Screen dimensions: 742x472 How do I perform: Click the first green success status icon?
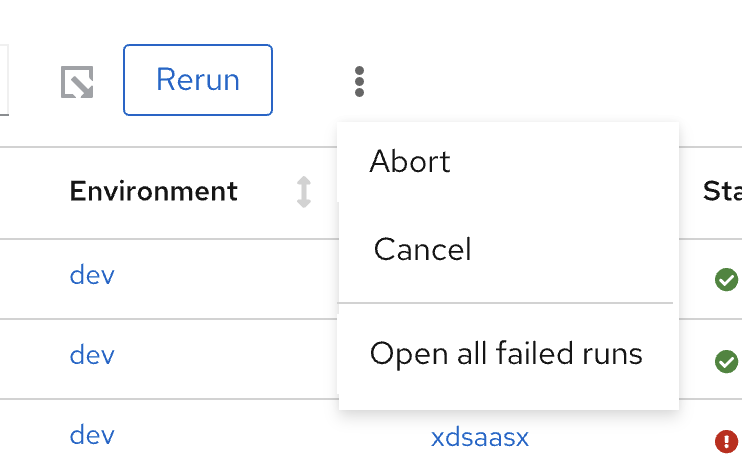pos(726,280)
